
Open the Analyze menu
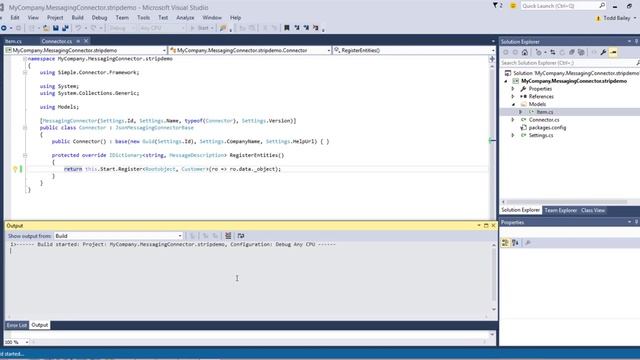point(185,18)
